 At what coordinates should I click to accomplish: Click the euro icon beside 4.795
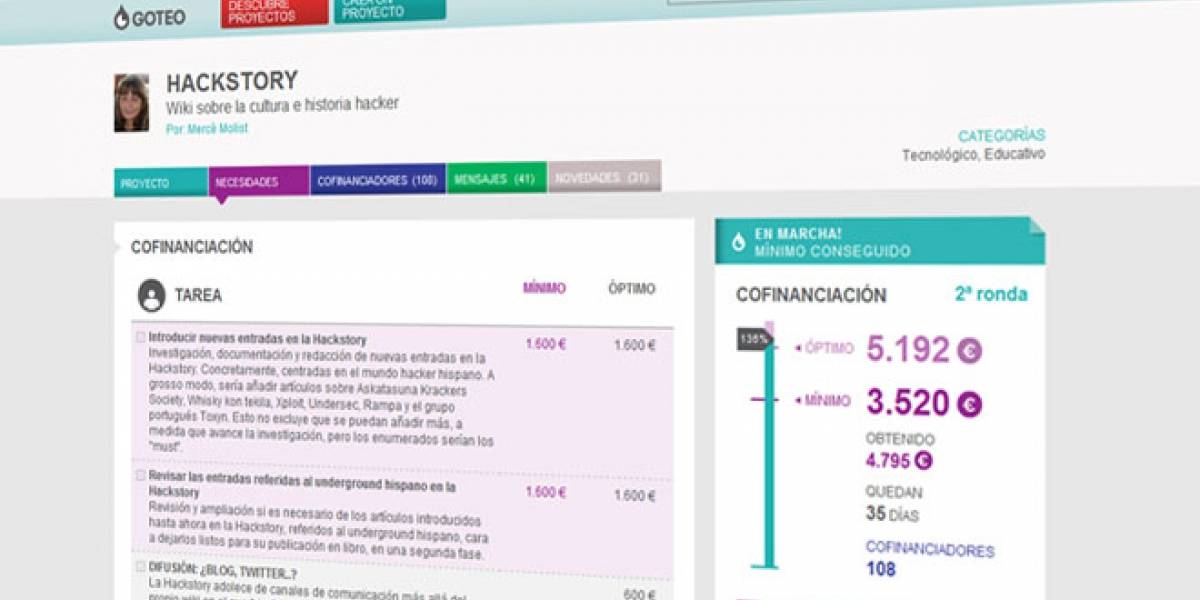tap(923, 461)
